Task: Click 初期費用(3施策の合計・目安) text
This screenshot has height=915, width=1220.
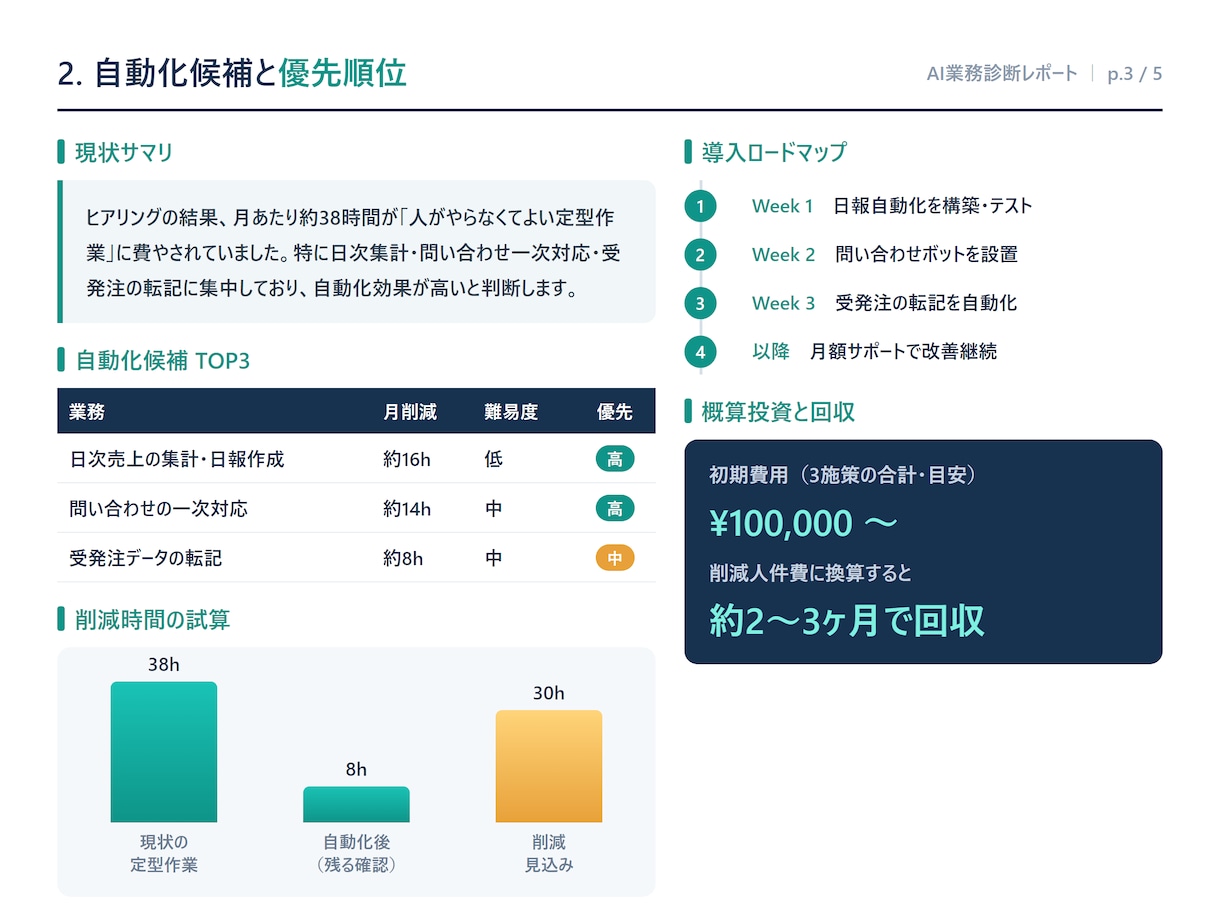Action: [x=843, y=476]
